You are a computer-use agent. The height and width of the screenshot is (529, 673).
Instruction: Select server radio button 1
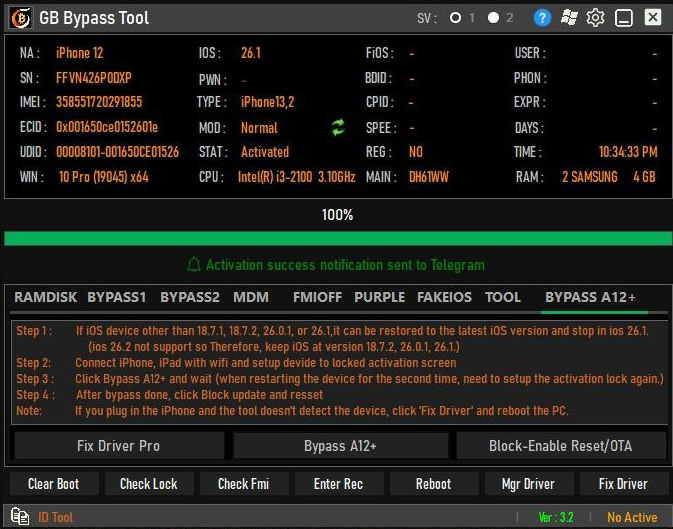(455, 18)
